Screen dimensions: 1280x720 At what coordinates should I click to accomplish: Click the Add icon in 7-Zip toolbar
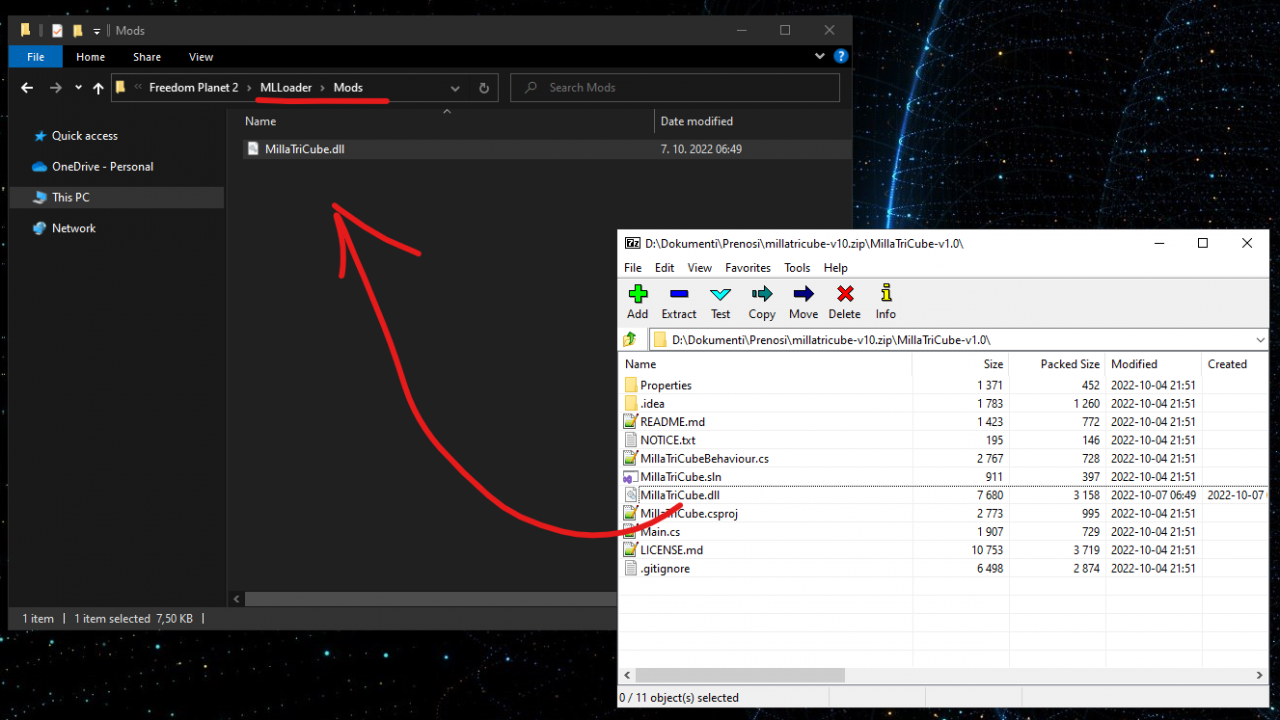[x=637, y=301]
